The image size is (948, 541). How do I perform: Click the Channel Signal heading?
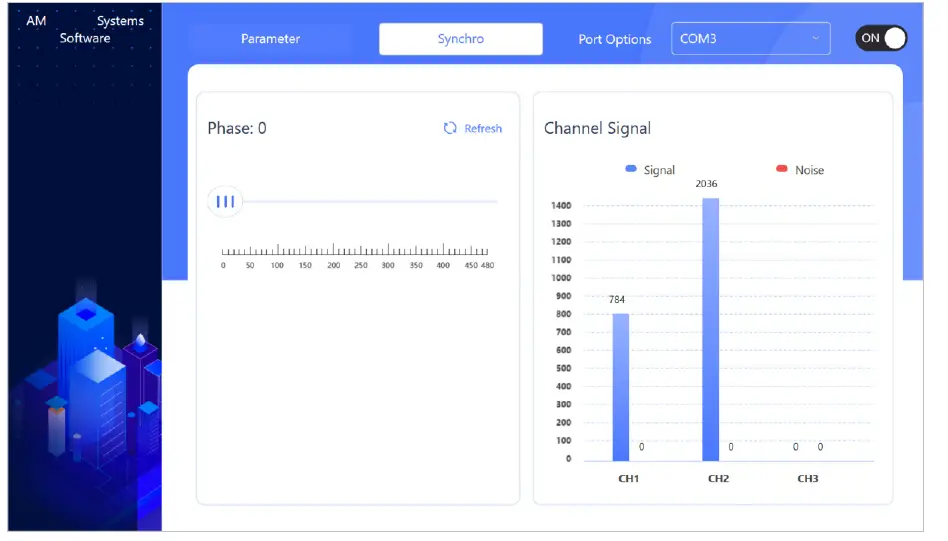(x=597, y=128)
